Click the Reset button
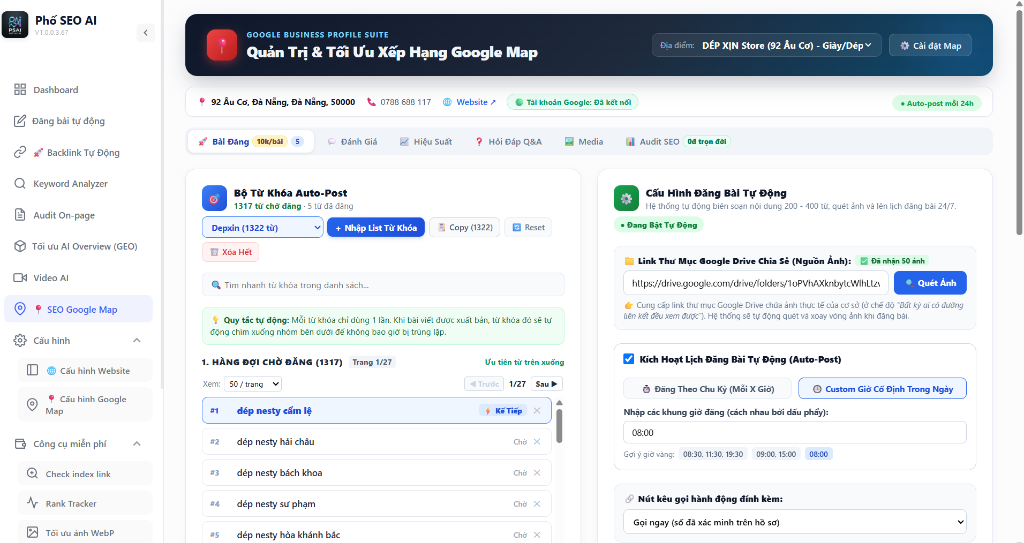The height and width of the screenshot is (543, 1024). (528, 227)
